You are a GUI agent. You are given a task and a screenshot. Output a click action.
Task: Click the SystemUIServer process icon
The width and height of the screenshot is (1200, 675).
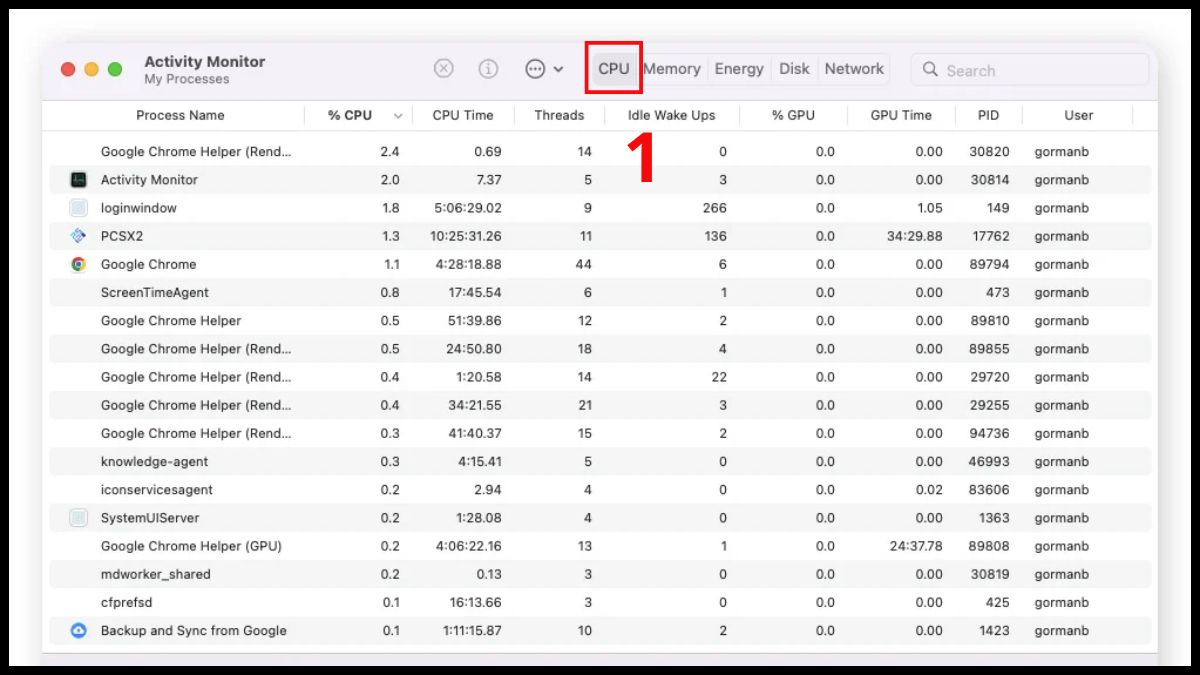point(79,518)
